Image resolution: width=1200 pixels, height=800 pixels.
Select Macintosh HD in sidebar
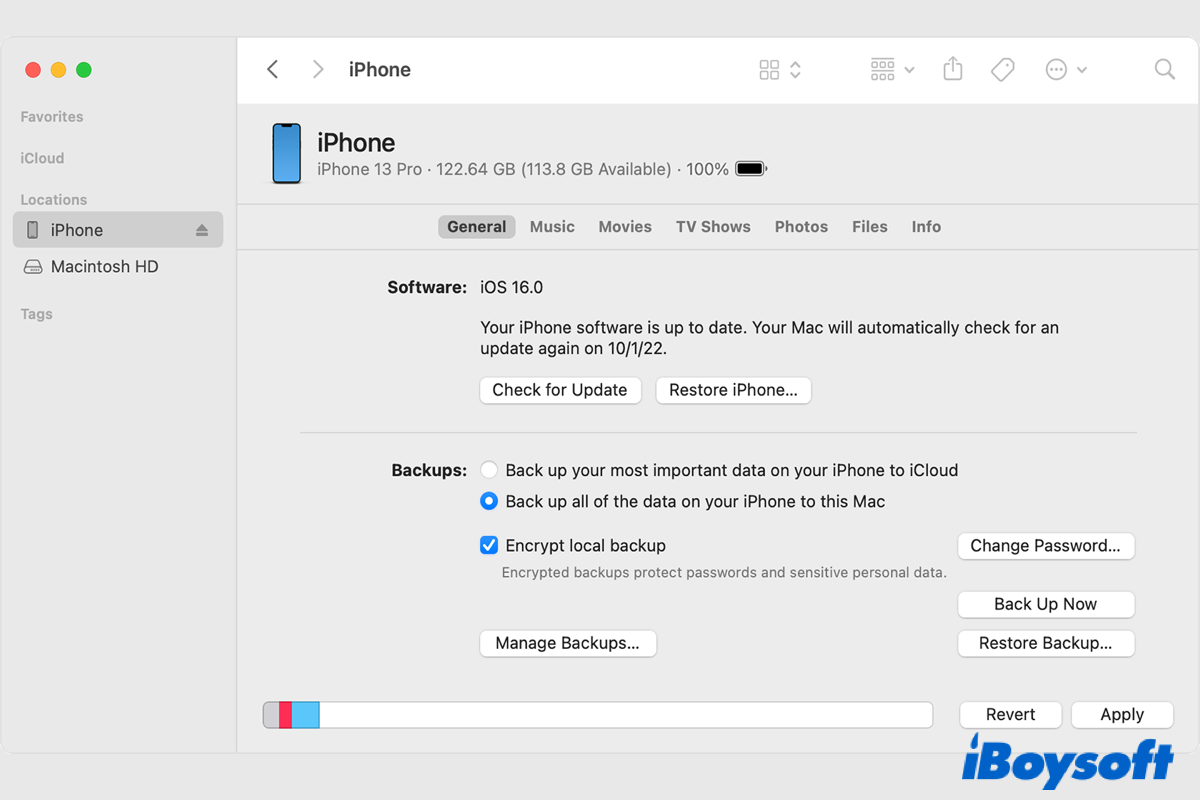coord(104,267)
